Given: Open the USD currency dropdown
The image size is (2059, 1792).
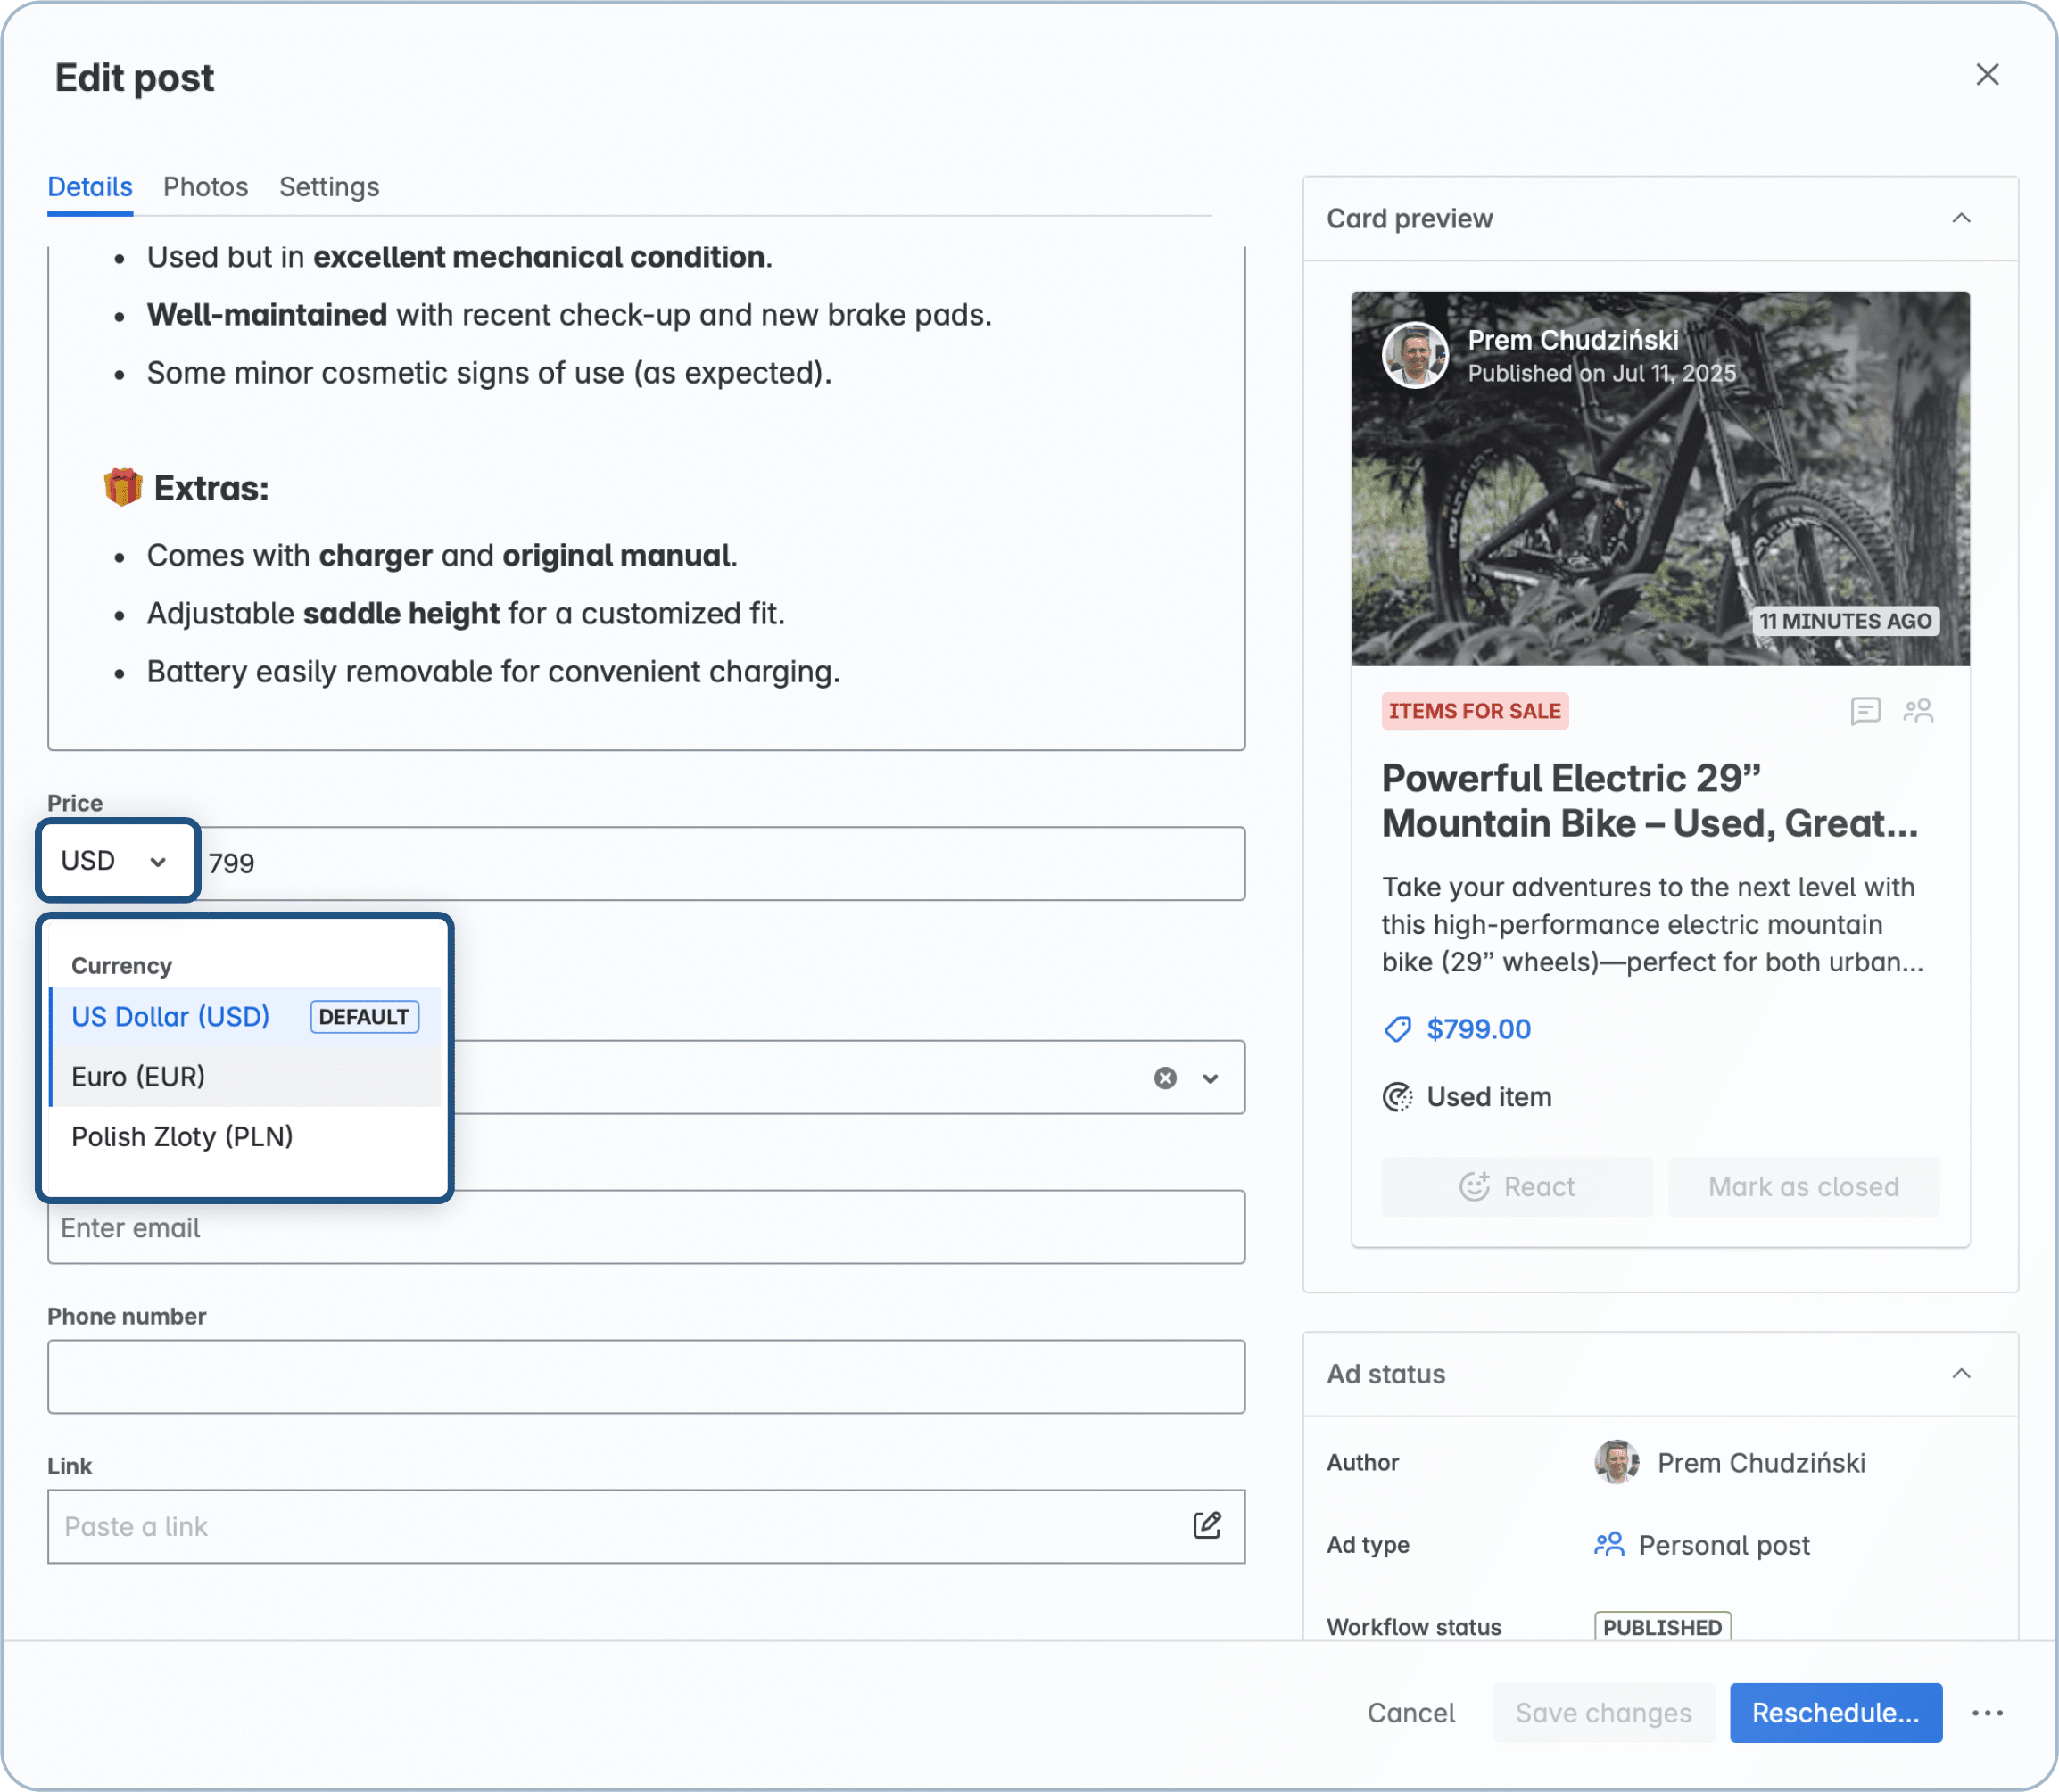Looking at the screenshot, I should 117,861.
